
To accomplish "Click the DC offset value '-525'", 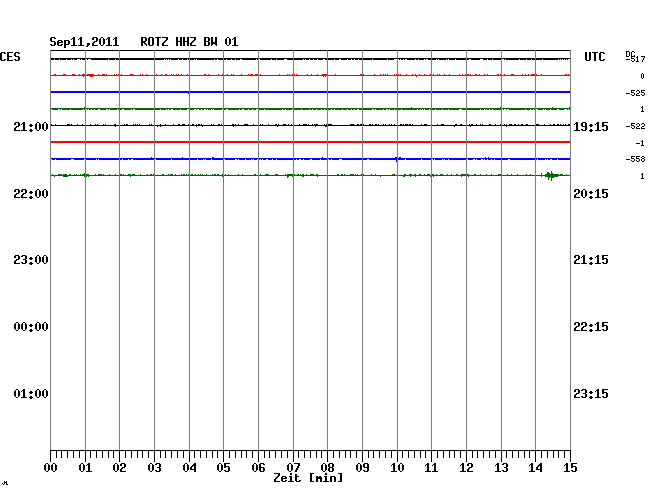I will click(635, 93).
